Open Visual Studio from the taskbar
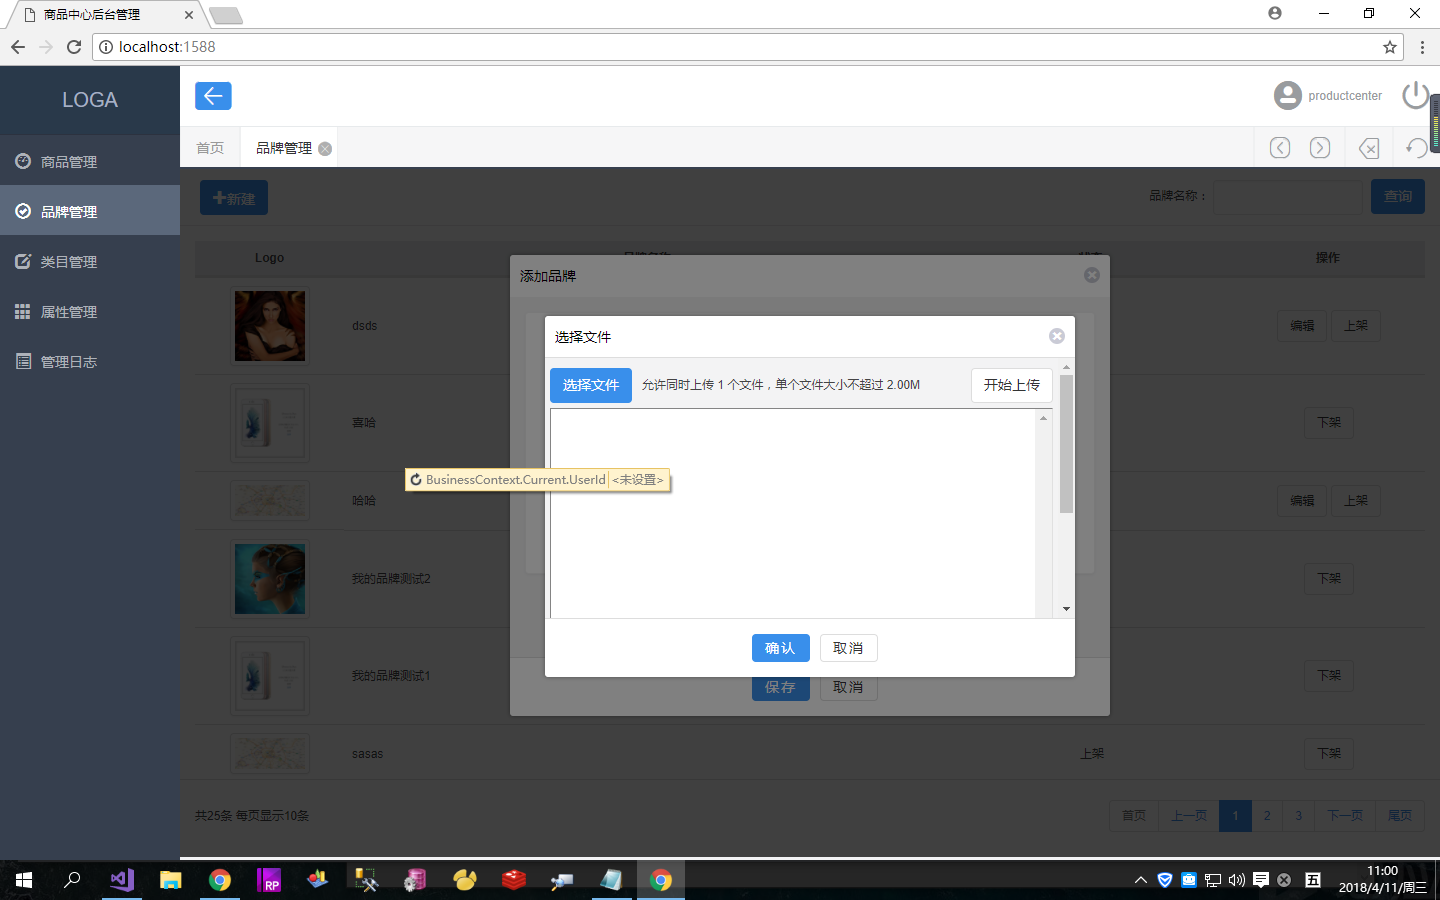Screen dimensions: 1440x900 122,880
